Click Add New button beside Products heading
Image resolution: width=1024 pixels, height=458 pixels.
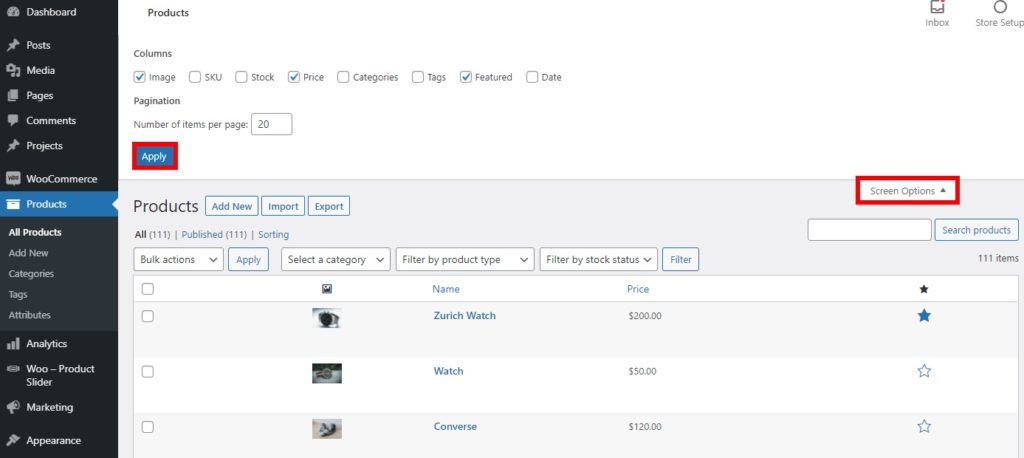point(232,206)
